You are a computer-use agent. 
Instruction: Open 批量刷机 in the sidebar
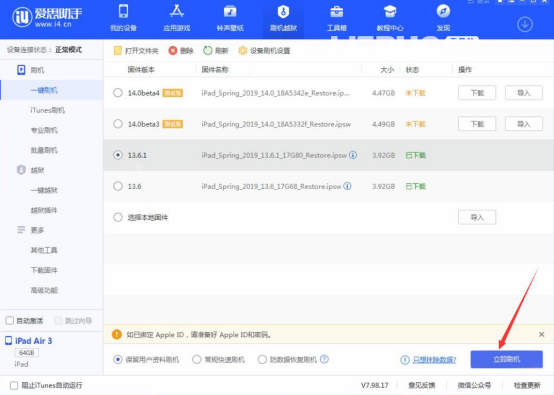pos(44,150)
